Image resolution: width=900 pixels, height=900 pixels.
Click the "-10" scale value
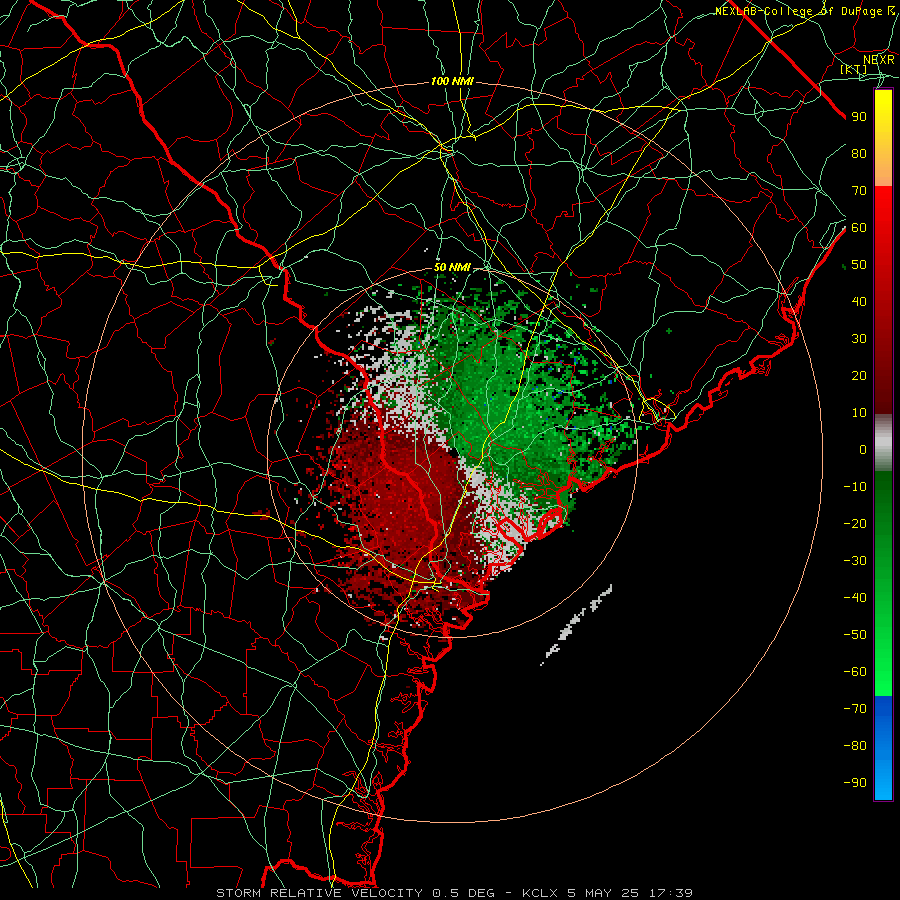(855, 487)
